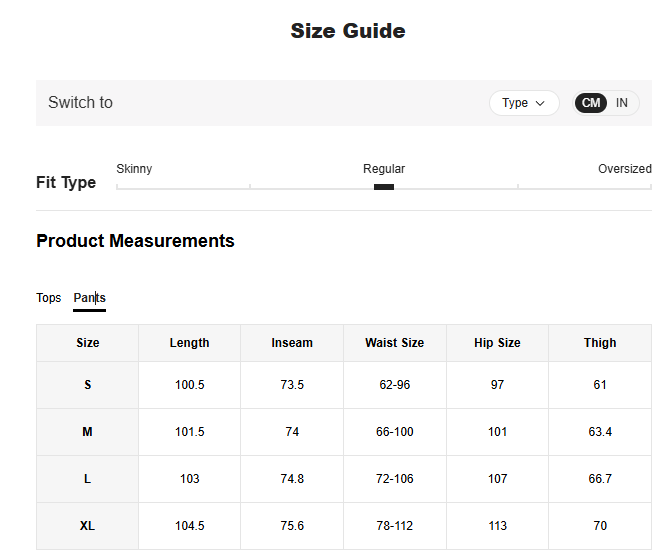Select the size S row label
Viewport: 664px width, 553px height.
pos(88,385)
